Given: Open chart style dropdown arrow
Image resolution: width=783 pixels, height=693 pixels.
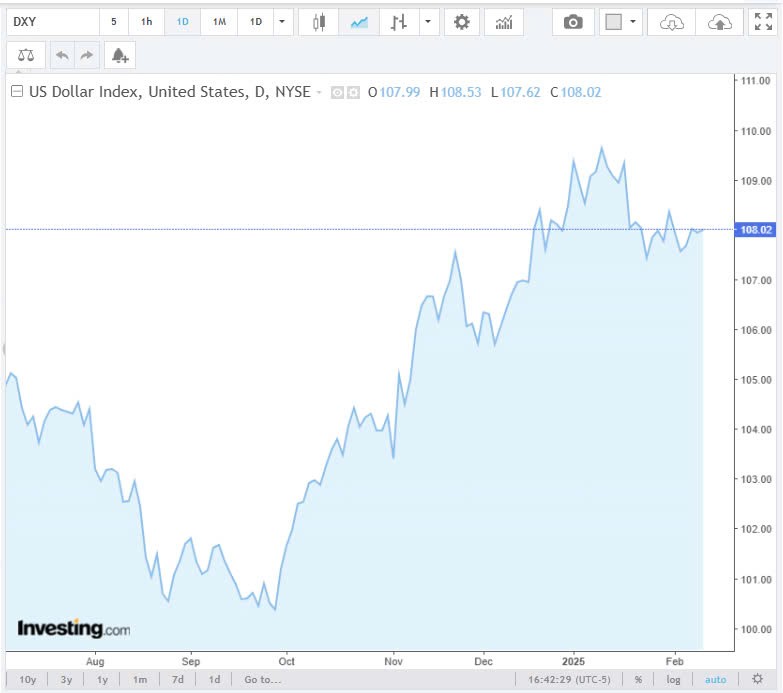Looking at the screenshot, I should [428, 22].
